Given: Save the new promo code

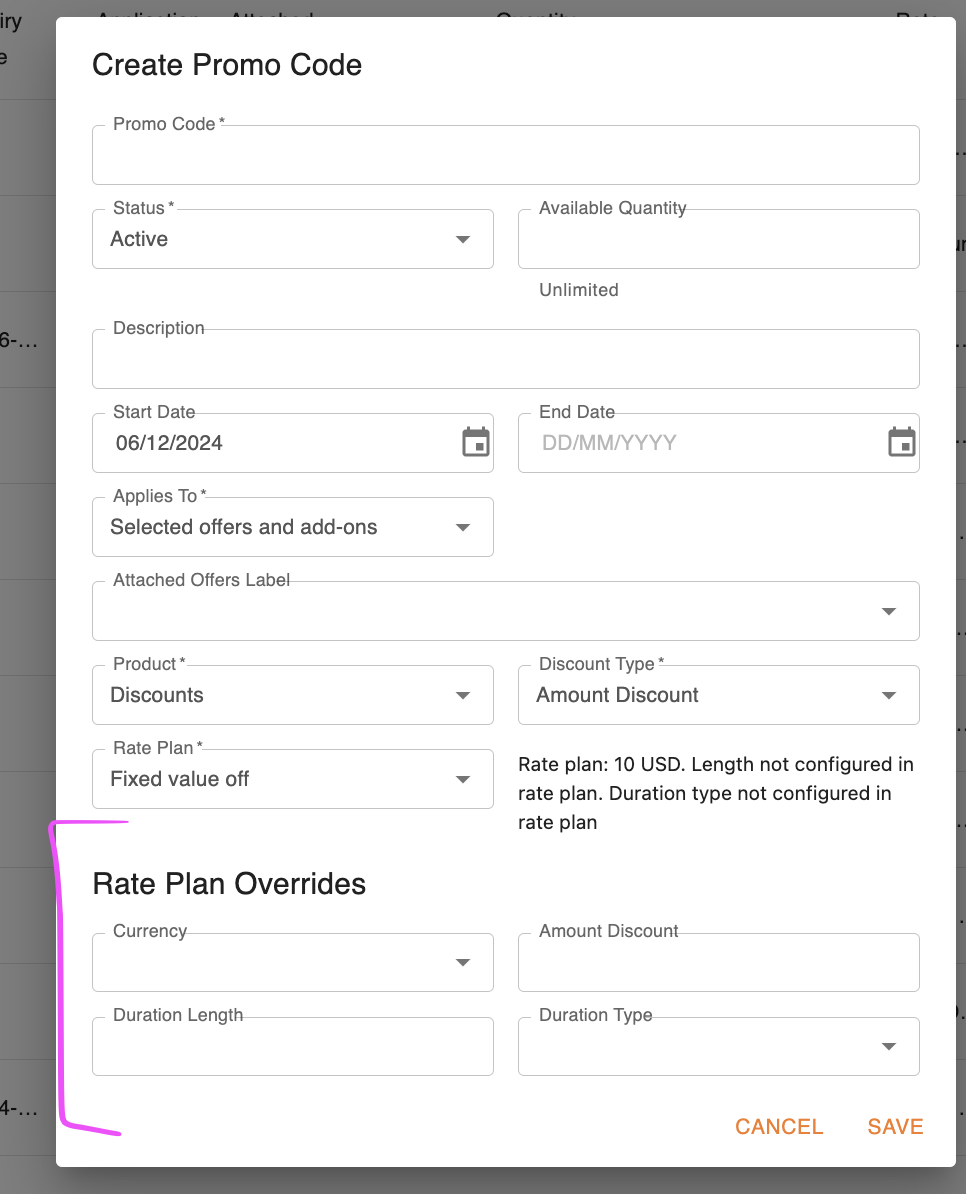Looking at the screenshot, I should point(895,1126).
